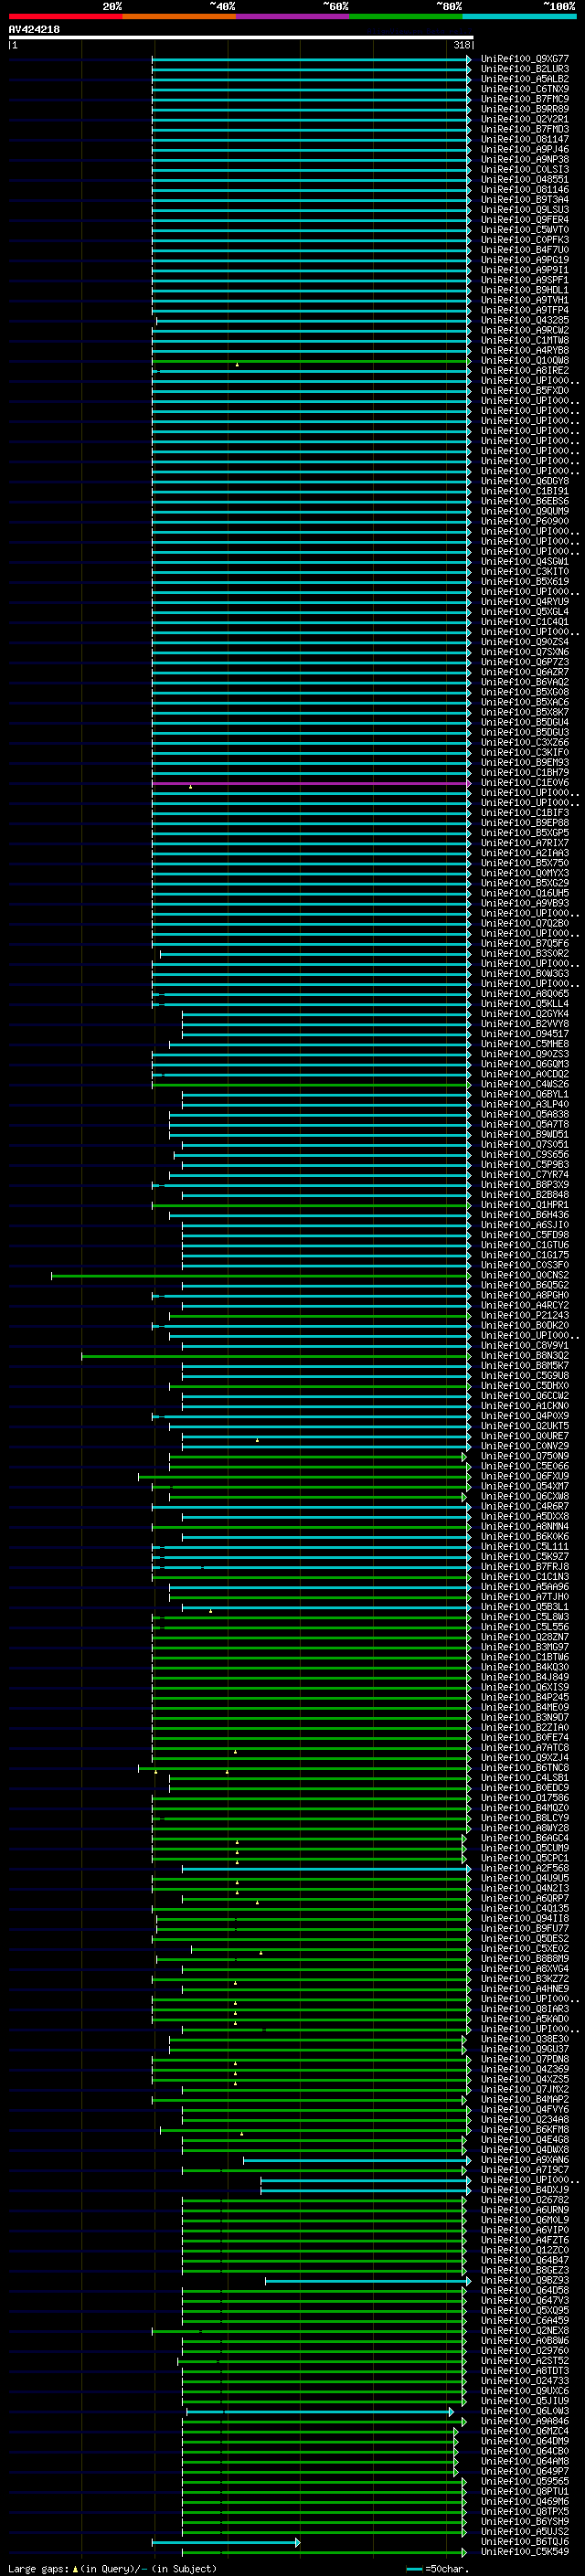Click the white query sequence bar
Screen dimensions: 585x2576
[241, 37]
